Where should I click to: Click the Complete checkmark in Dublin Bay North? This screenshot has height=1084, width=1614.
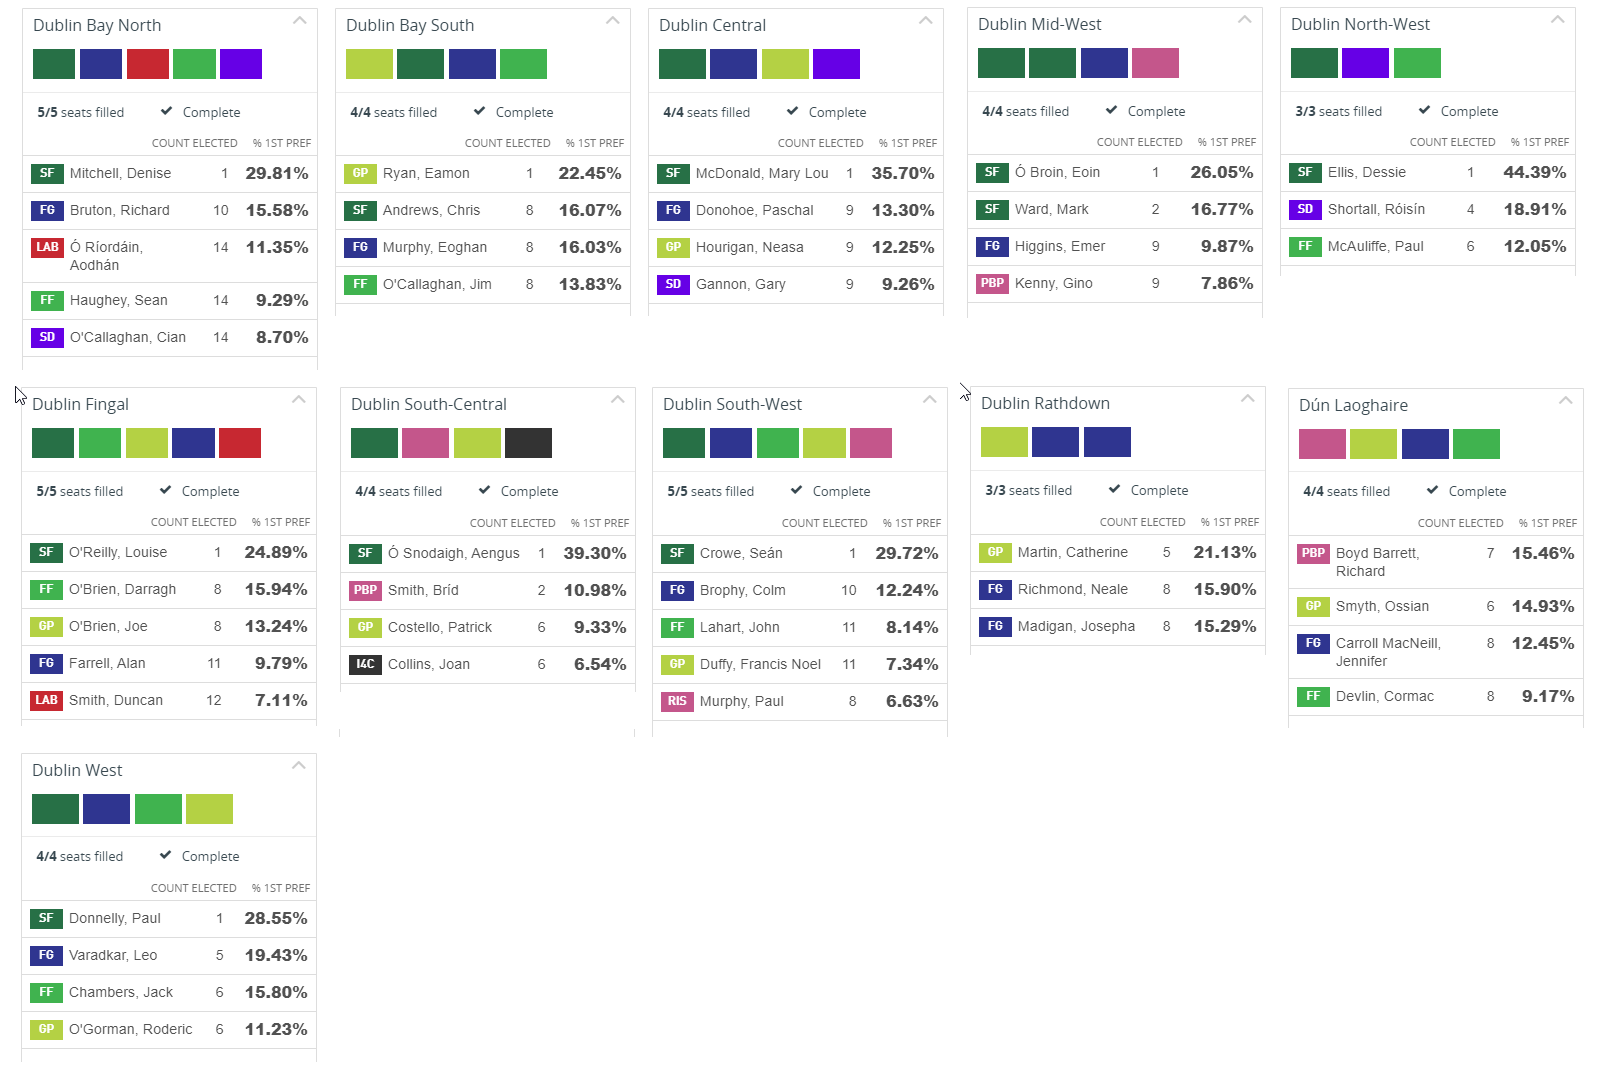(166, 111)
